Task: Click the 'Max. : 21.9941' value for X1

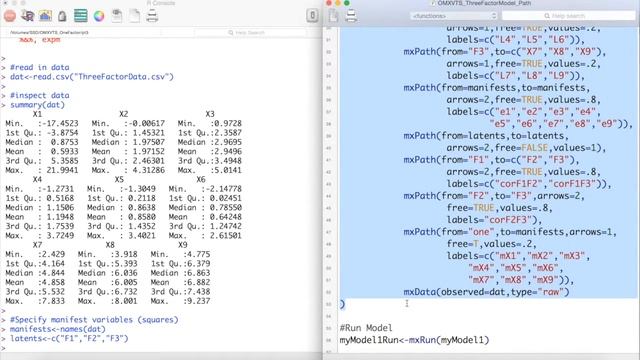Action: click(x=42, y=170)
